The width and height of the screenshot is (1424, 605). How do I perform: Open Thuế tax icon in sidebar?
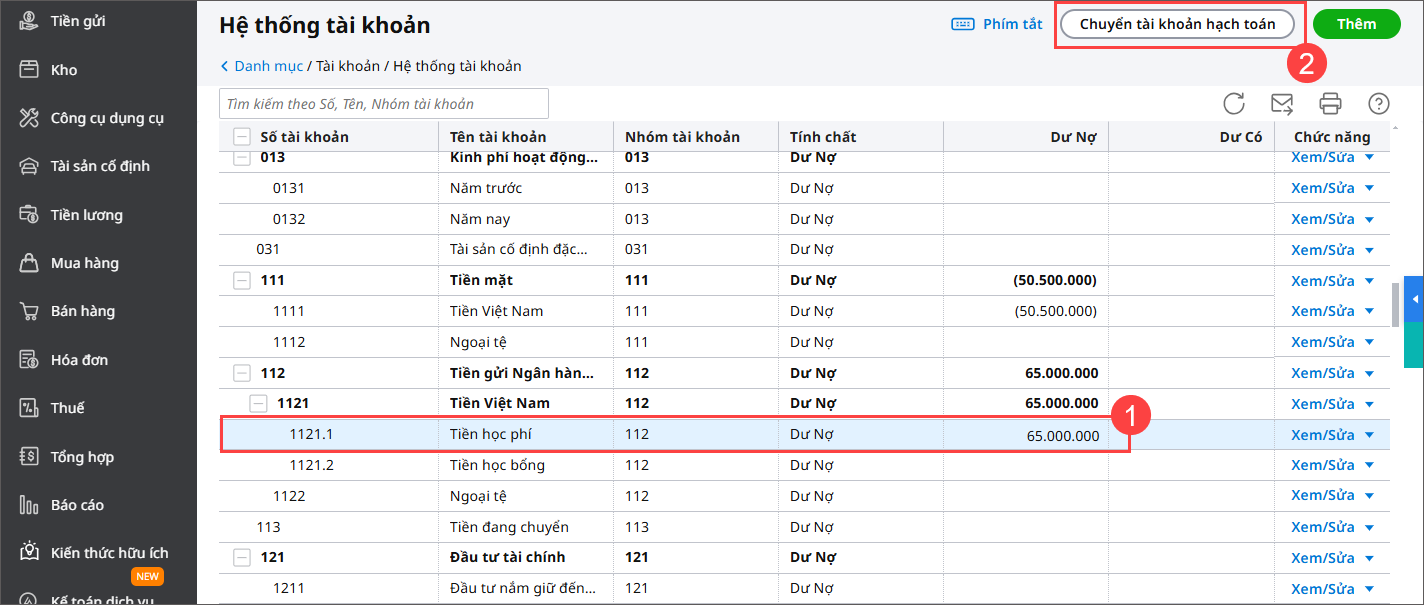point(30,408)
